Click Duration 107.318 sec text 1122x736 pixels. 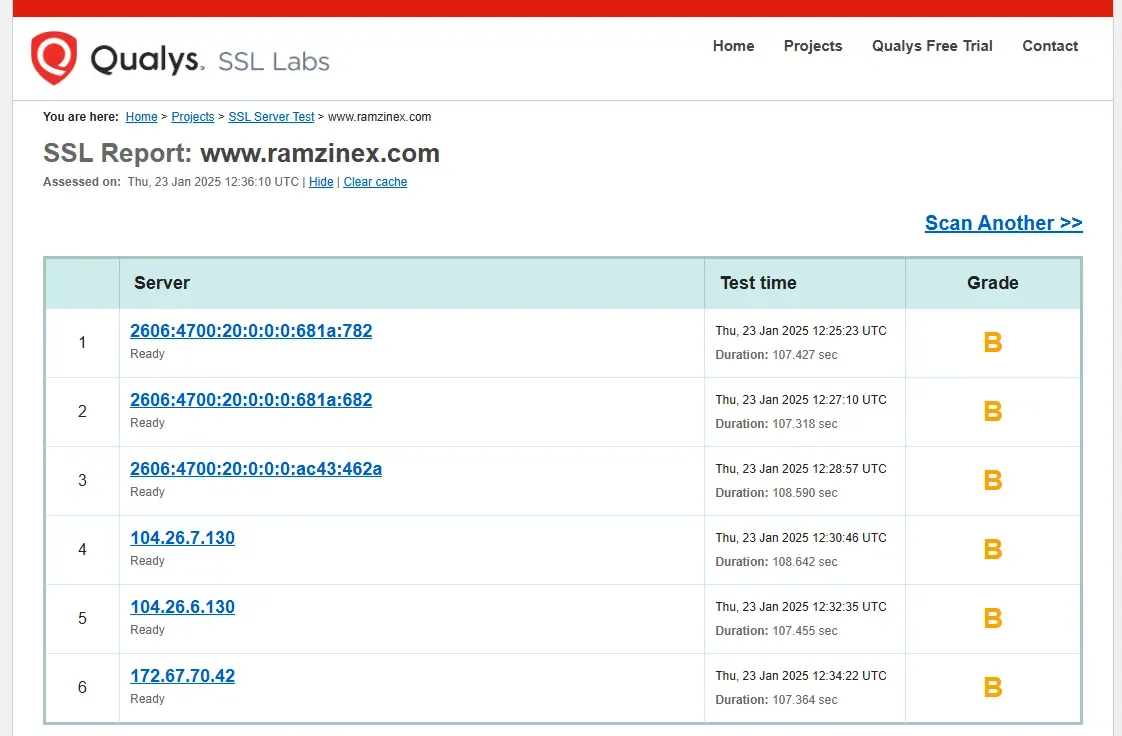[x=776, y=423]
